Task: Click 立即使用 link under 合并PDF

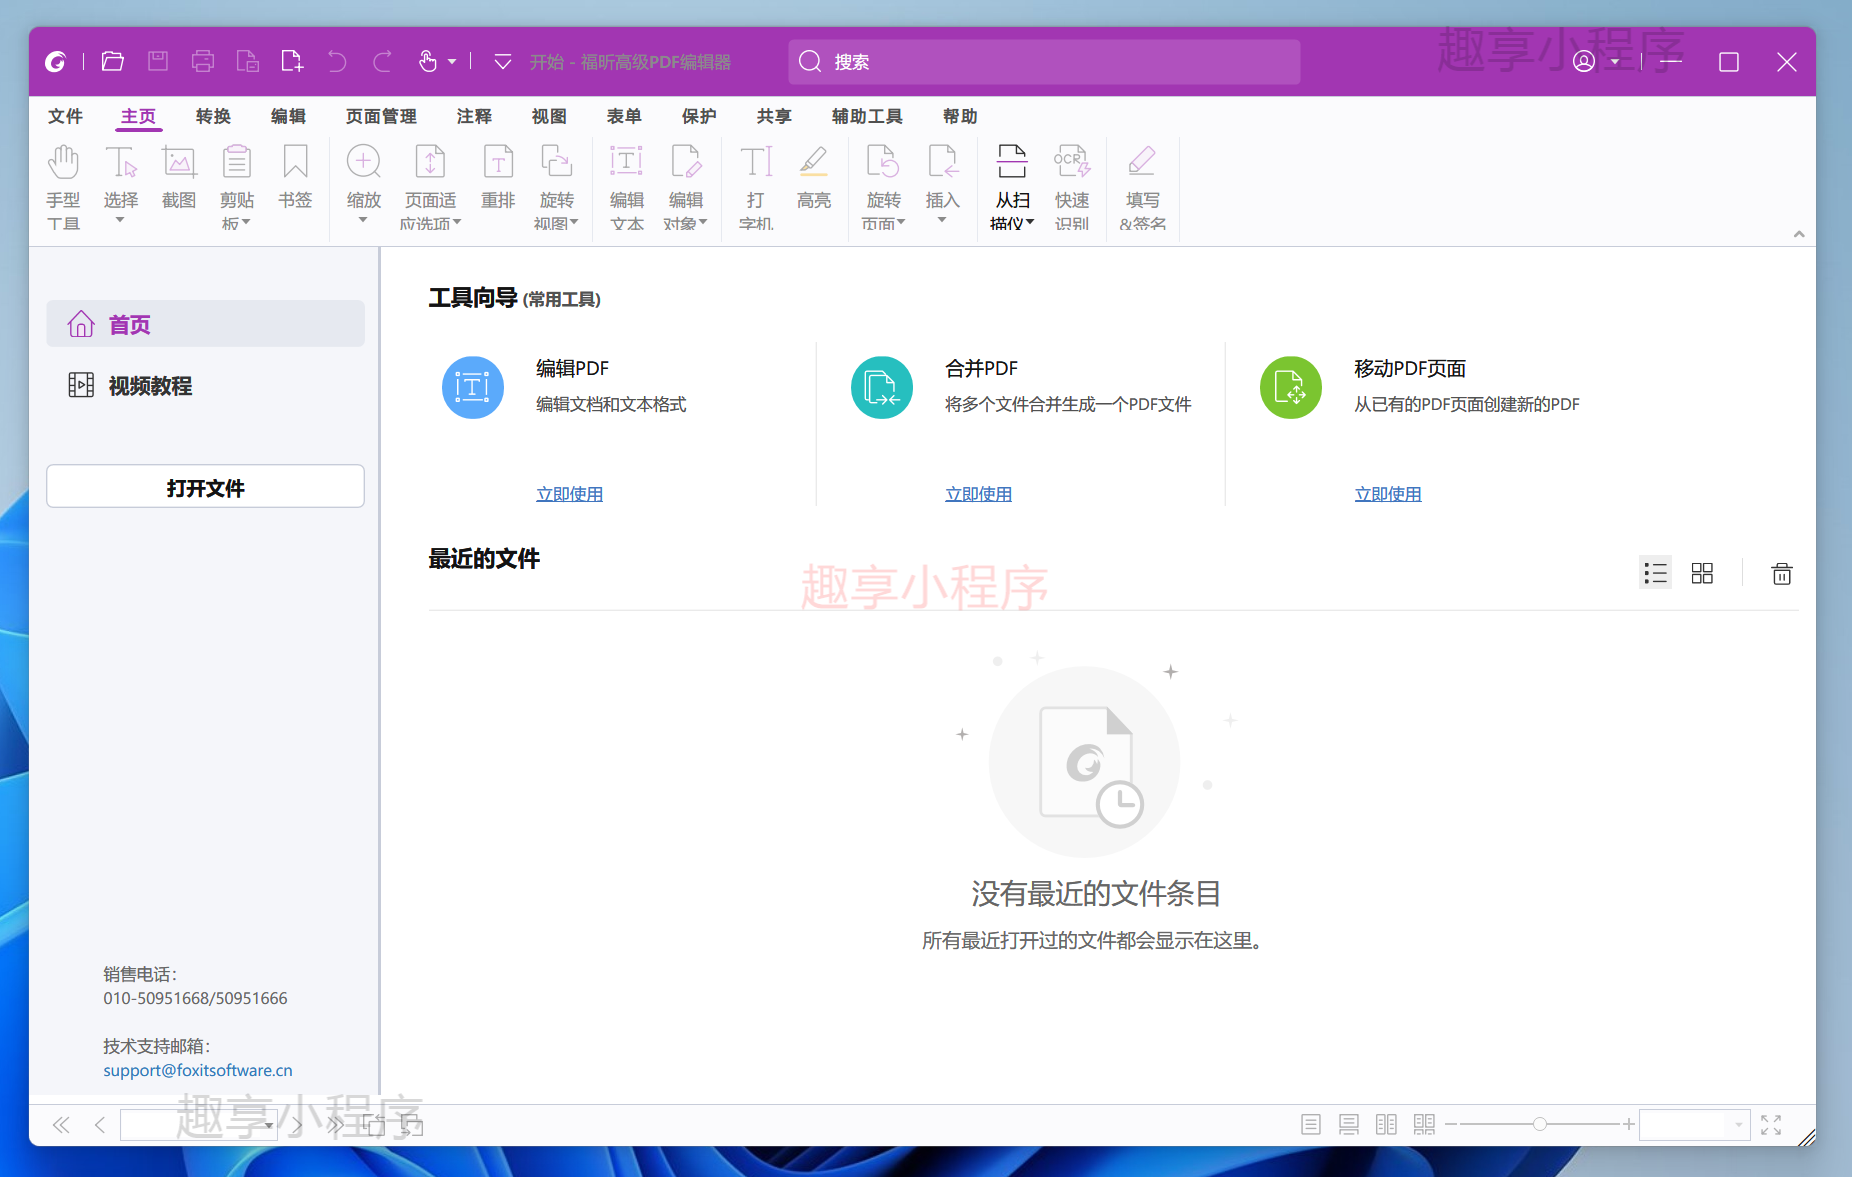Action: [x=979, y=494]
